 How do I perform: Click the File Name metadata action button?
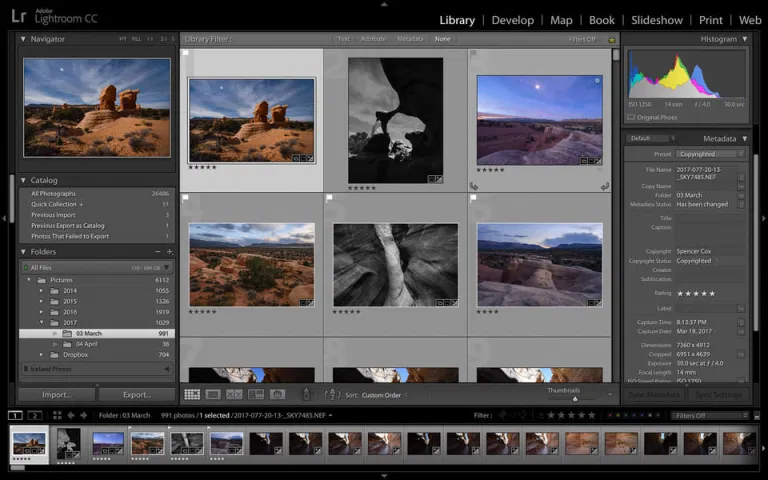pyautogui.click(x=742, y=177)
